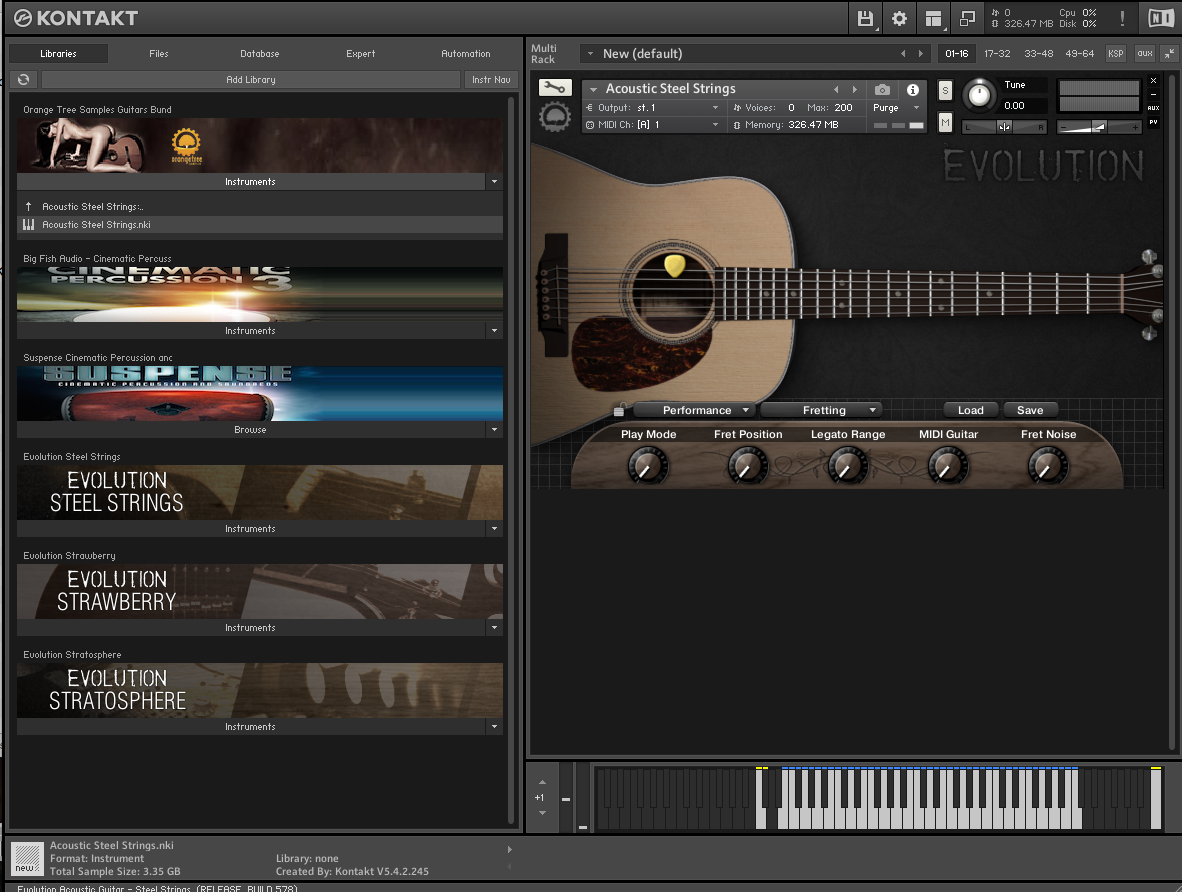Click Instruments under Evolution Strawberry
Image resolution: width=1182 pixels, height=892 pixels.
pyautogui.click(x=250, y=627)
